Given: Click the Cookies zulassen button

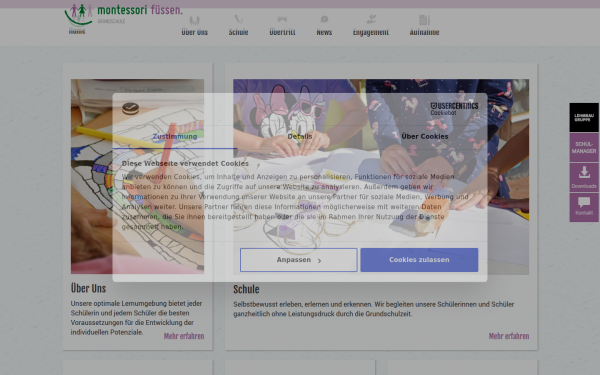Looking at the screenshot, I should pos(419,260).
